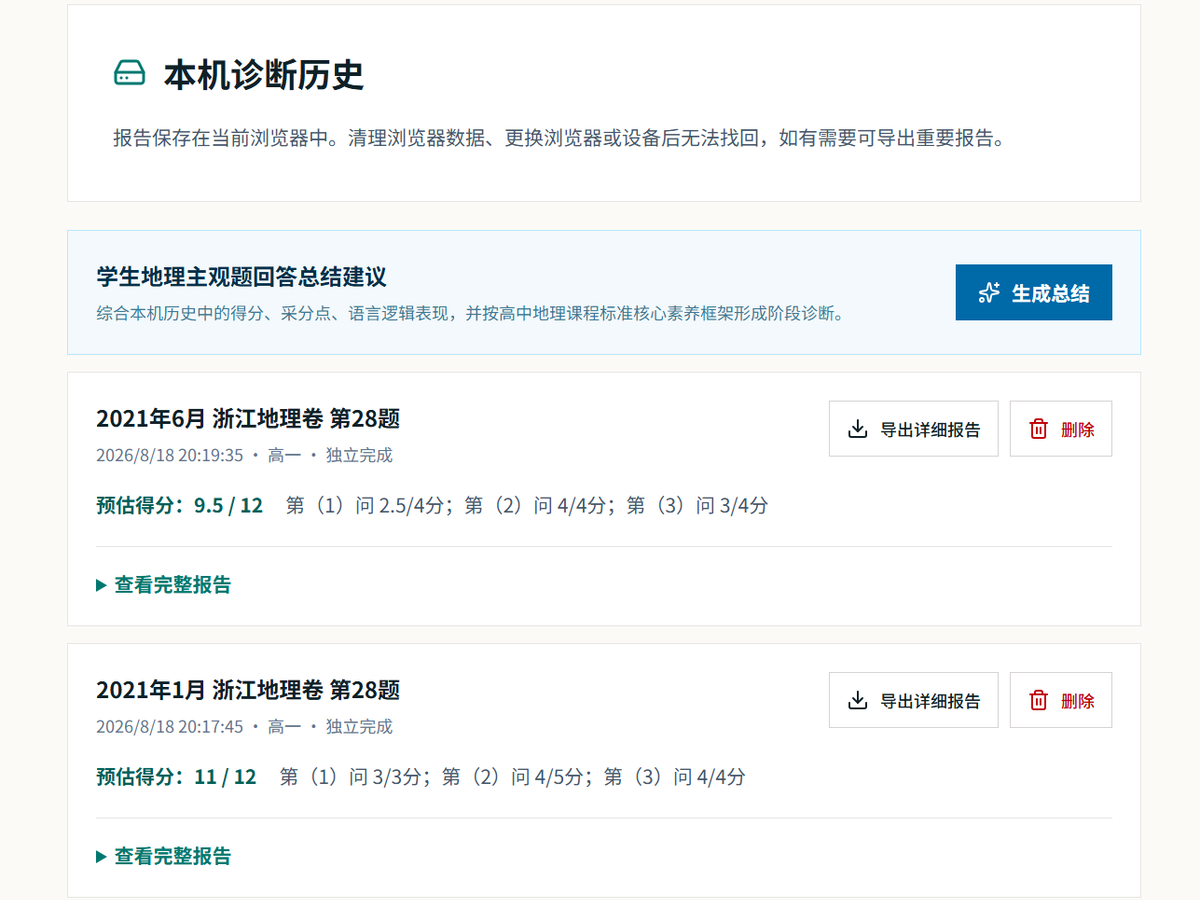Click breakdown text 第（1）问 3/3分
The width and height of the screenshot is (1200, 900).
click(x=350, y=776)
